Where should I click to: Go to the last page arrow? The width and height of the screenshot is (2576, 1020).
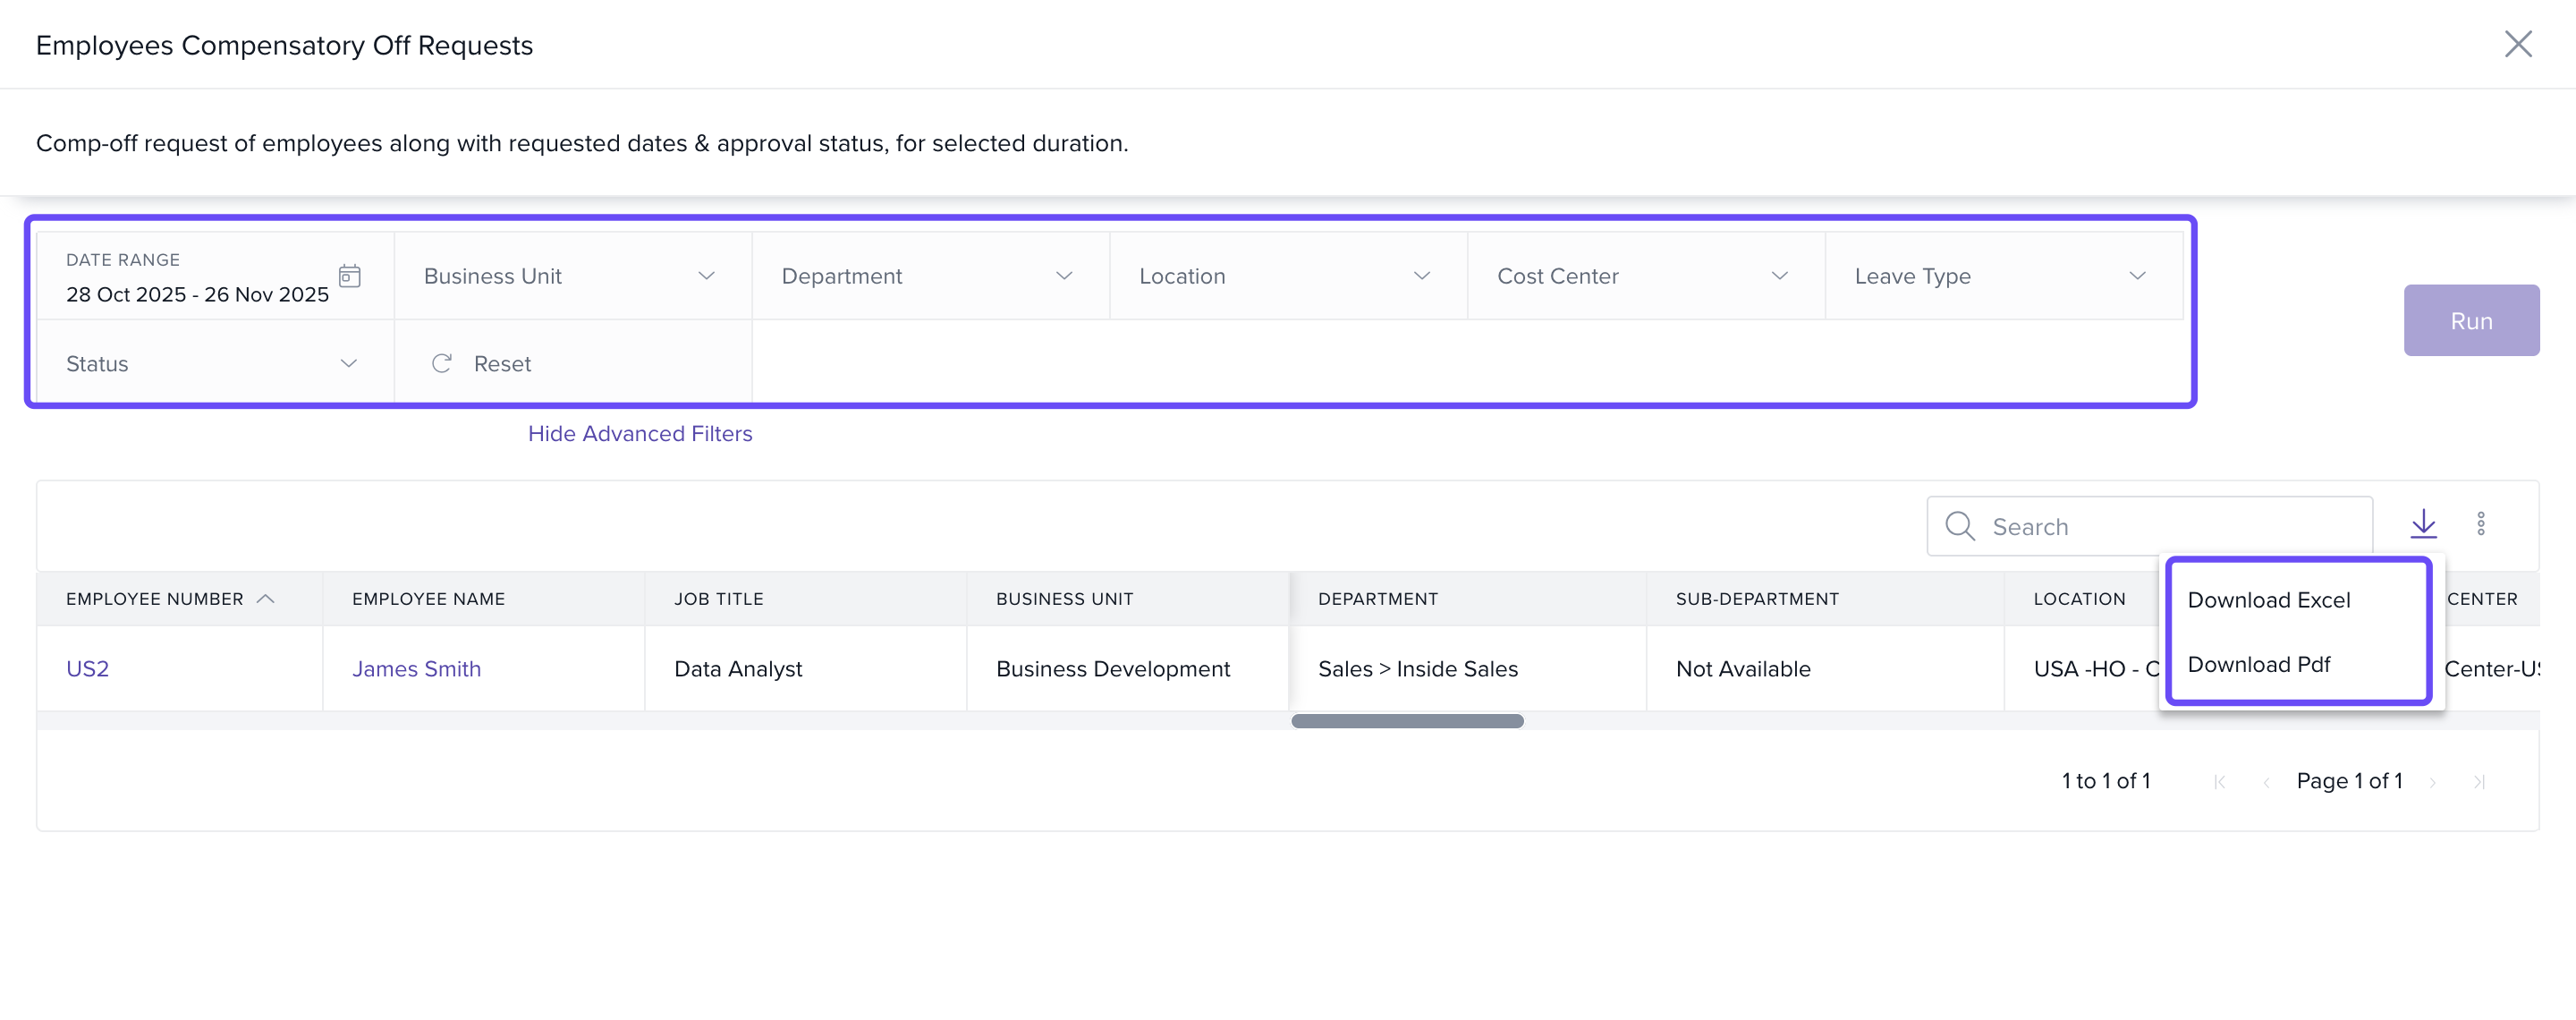2479,782
